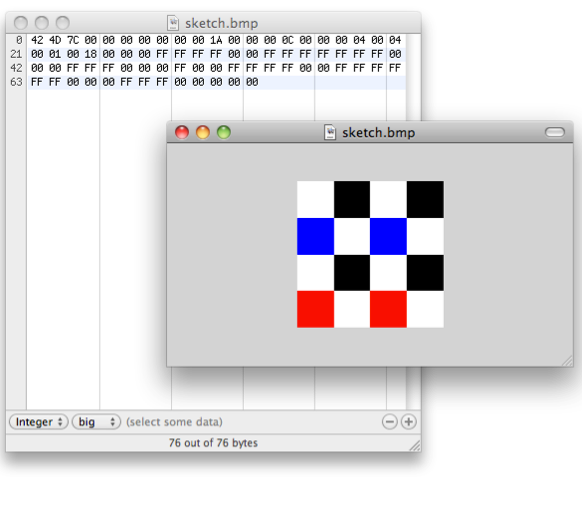Click the 1A byte in the first row
This screenshot has width=582, height=518.
coord(216,40)
